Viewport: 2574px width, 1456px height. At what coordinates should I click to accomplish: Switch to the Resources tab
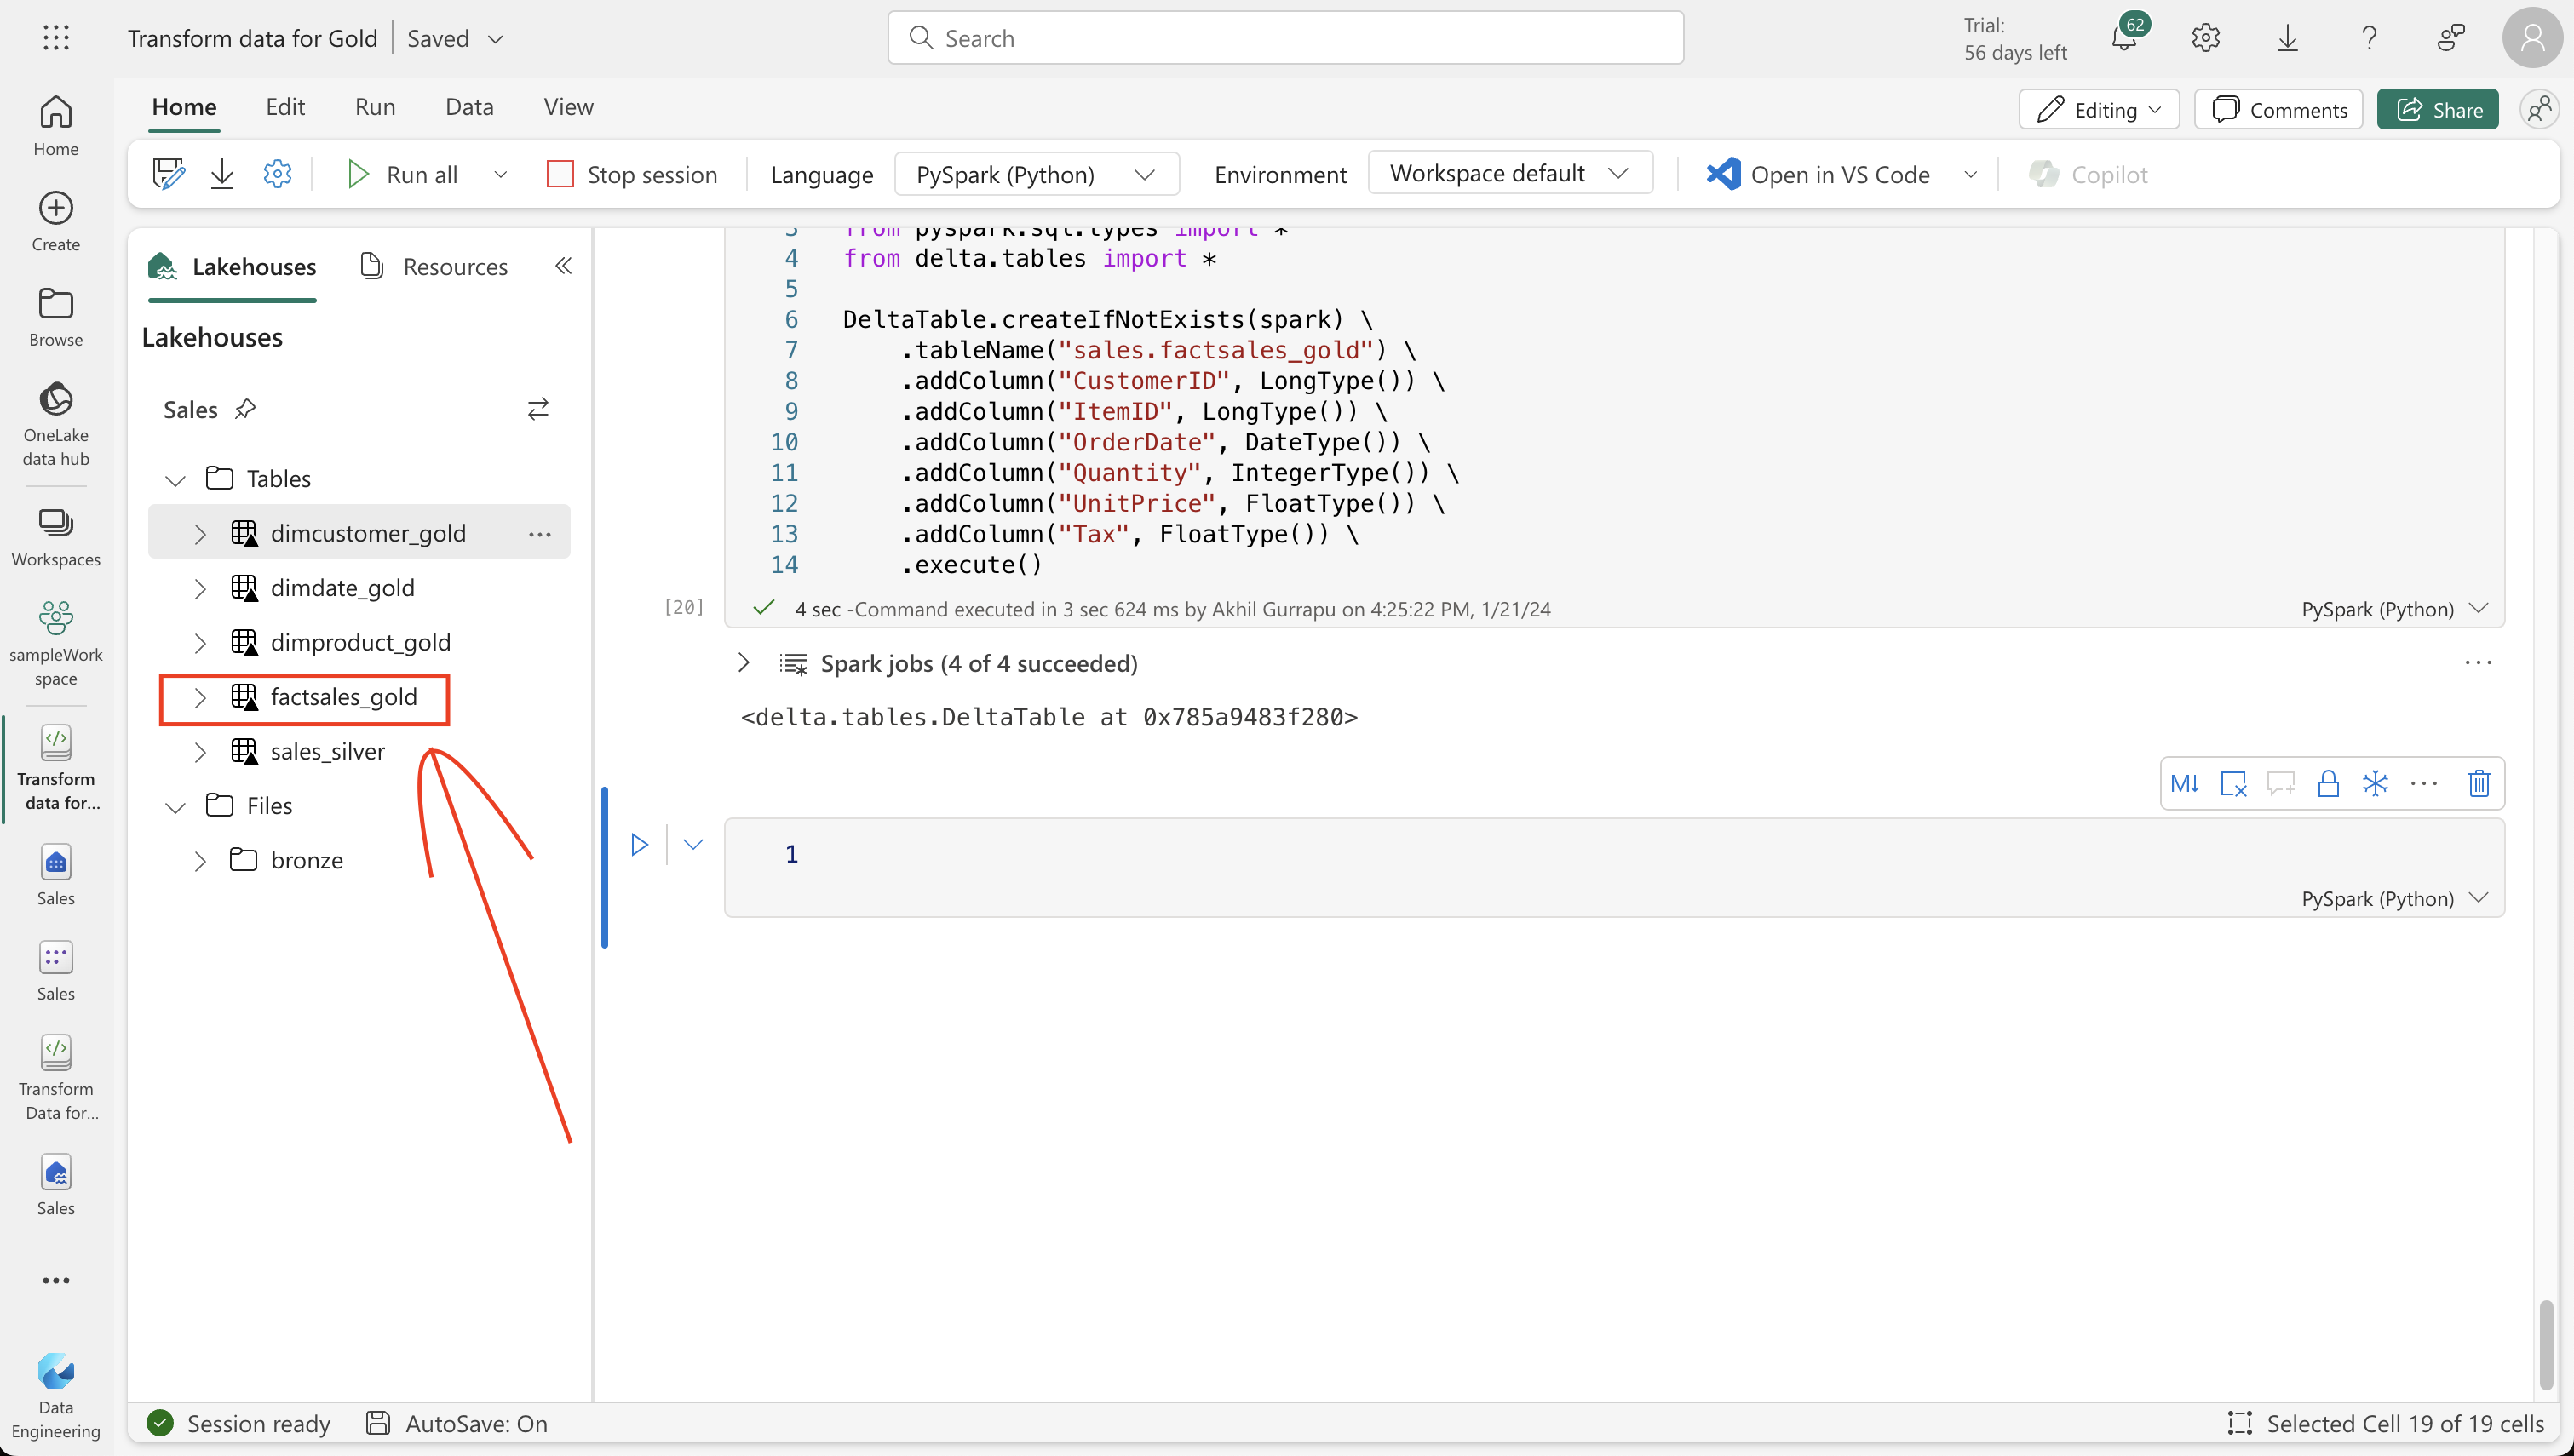[434, 266]
